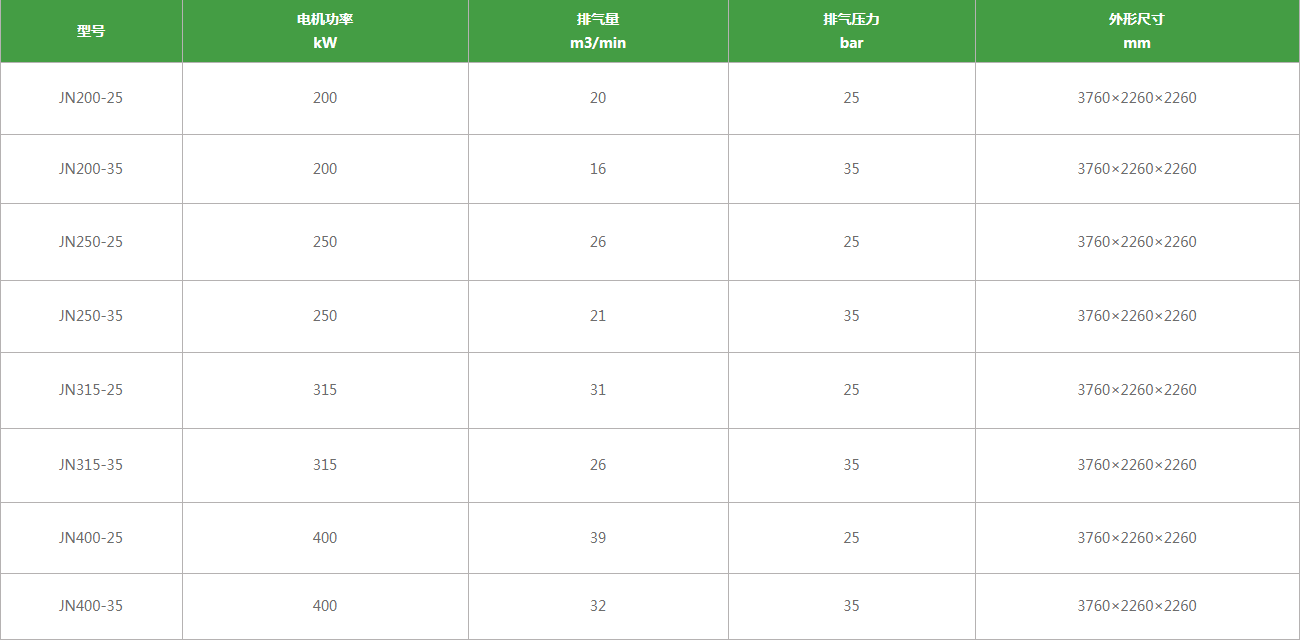Select the JN315-25 model cell
Image resolution: width=1300 pixels, height=640 pixels.
coord(91,390)
